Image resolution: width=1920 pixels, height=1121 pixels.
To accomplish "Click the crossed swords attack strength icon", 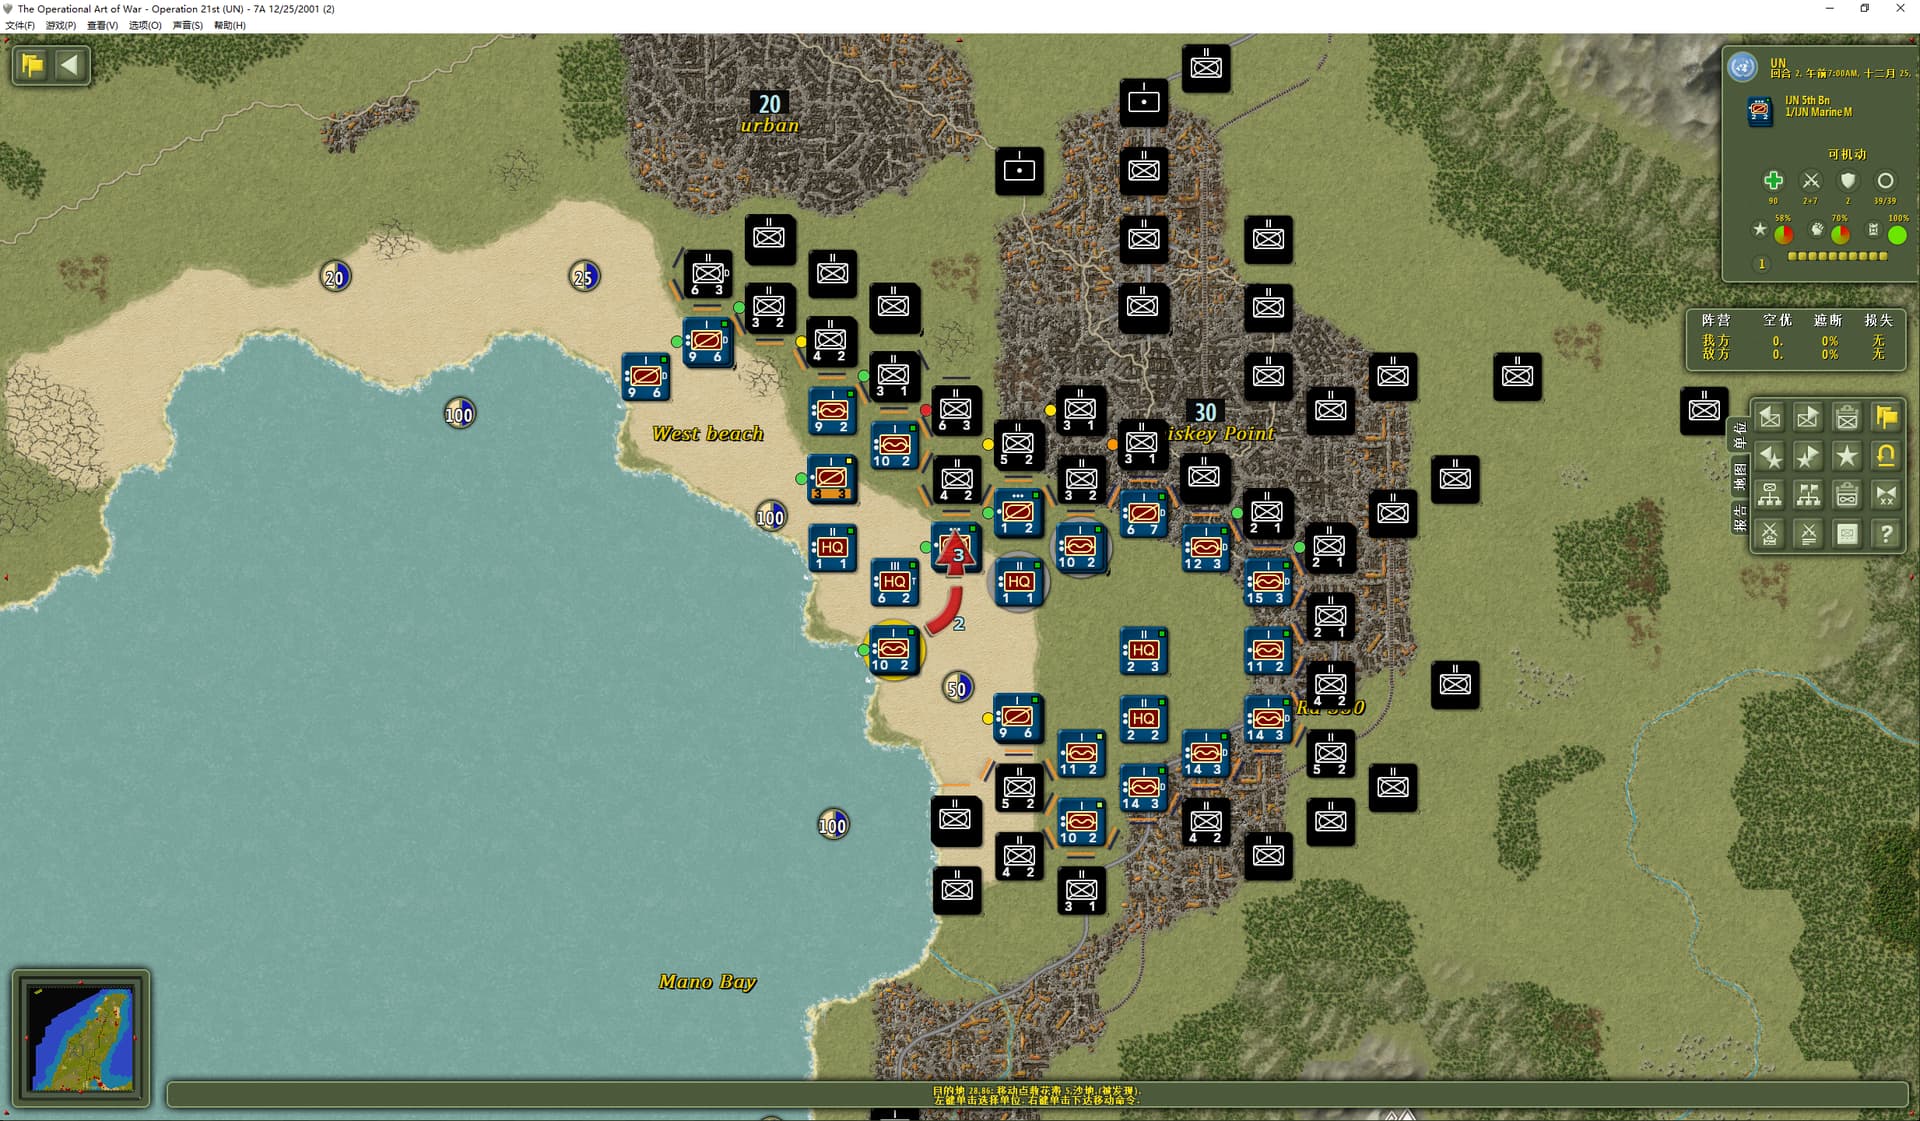I will point(1811,181).
